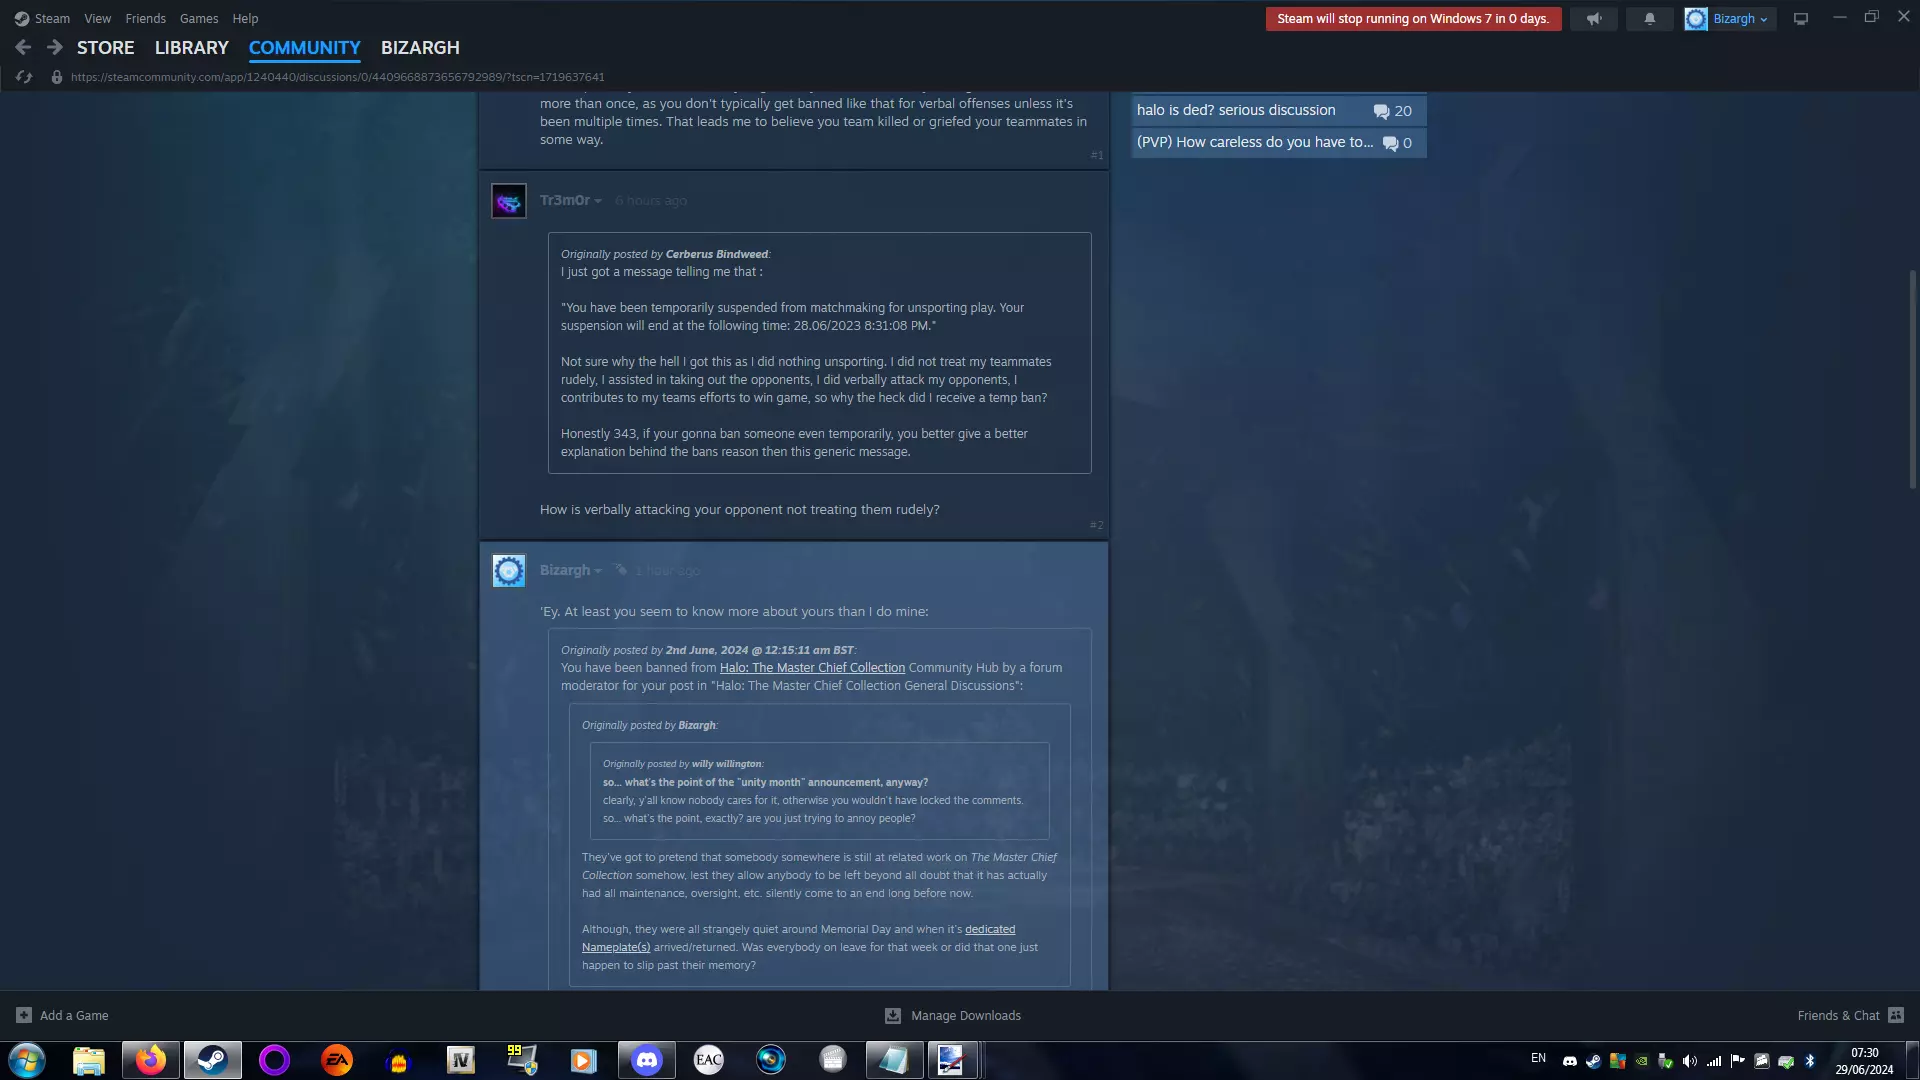Switch to the LIBRARY tab

191,47
